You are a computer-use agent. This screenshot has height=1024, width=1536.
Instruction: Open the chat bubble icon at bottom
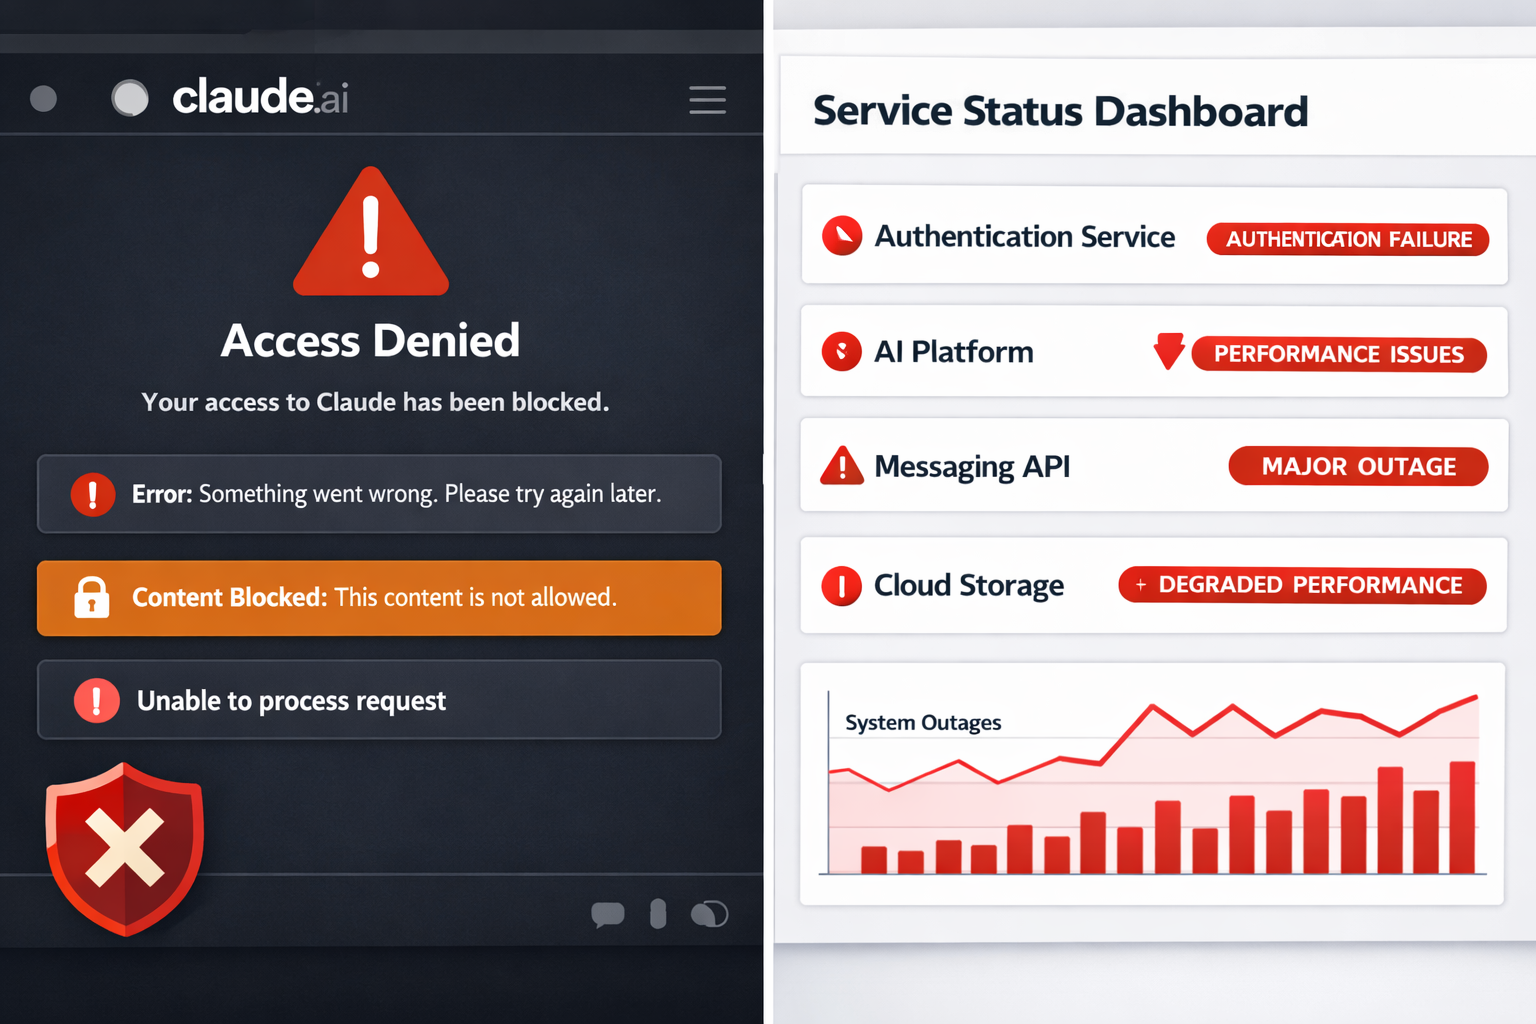click(x=608, y=914)
